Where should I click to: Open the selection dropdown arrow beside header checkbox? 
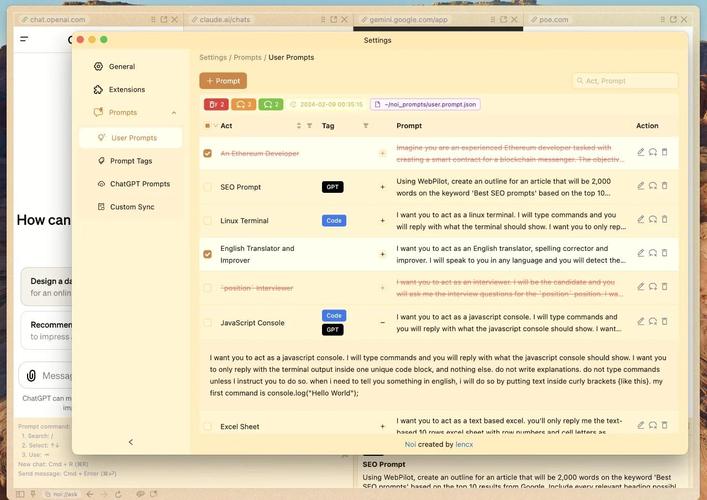point(216,126)
